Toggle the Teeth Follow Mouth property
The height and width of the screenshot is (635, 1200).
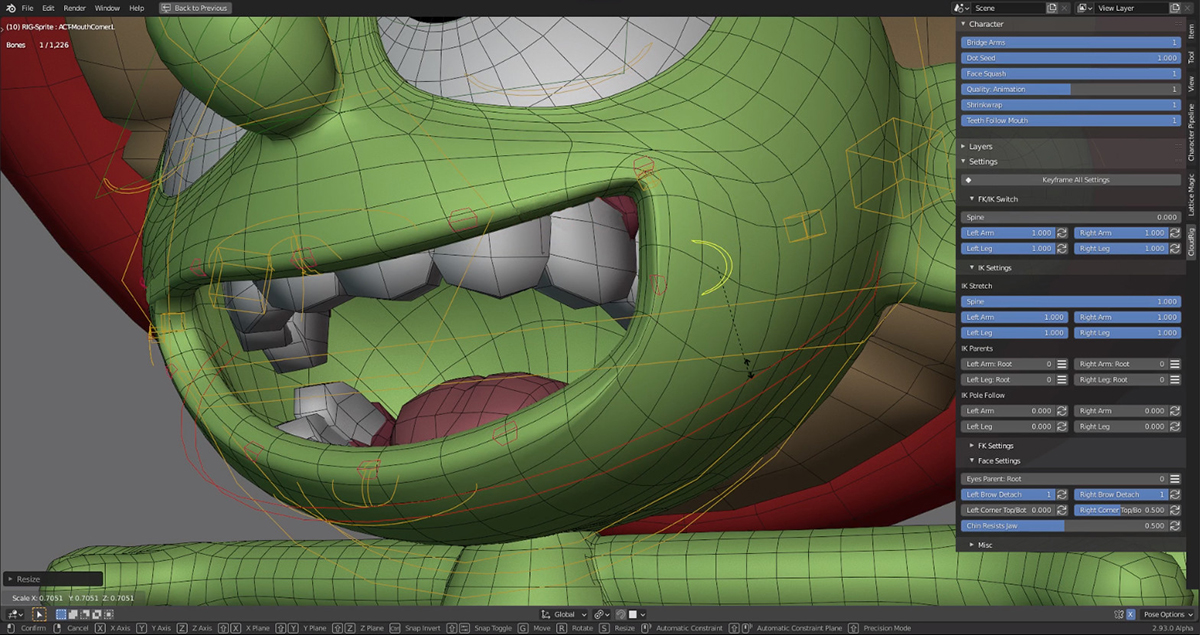(1070, 120)
